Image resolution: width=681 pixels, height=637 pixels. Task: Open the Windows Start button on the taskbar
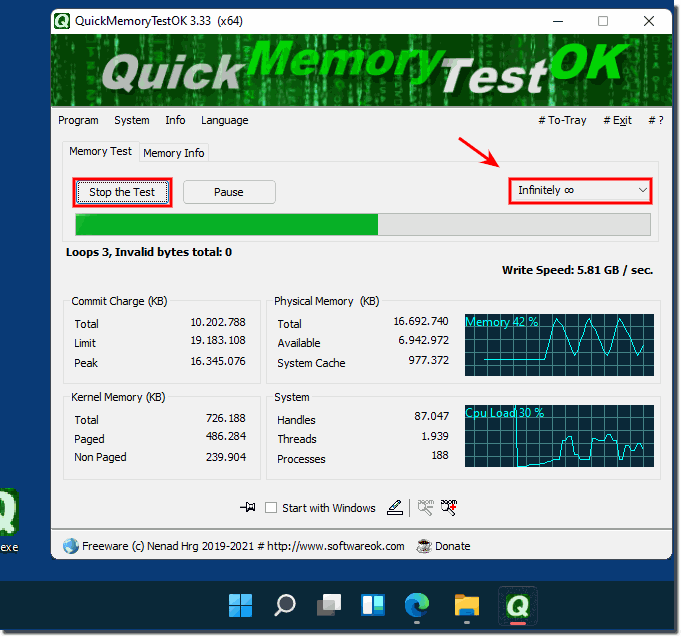point(240,605)
